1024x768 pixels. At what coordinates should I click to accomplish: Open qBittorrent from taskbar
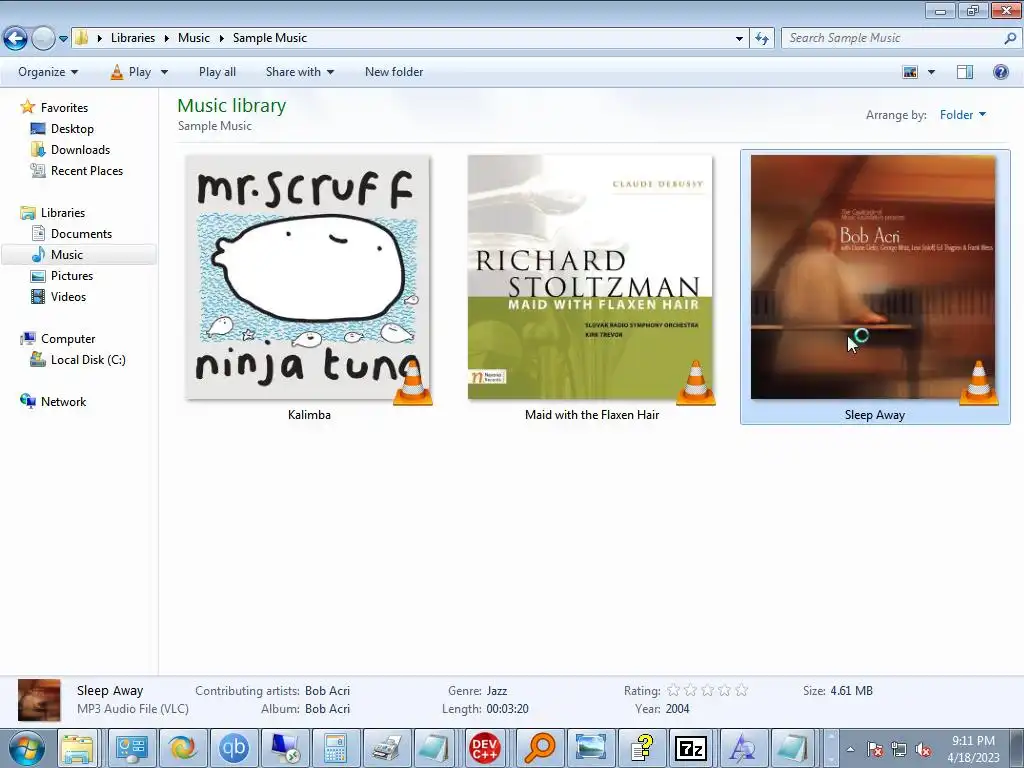(233, 748)
